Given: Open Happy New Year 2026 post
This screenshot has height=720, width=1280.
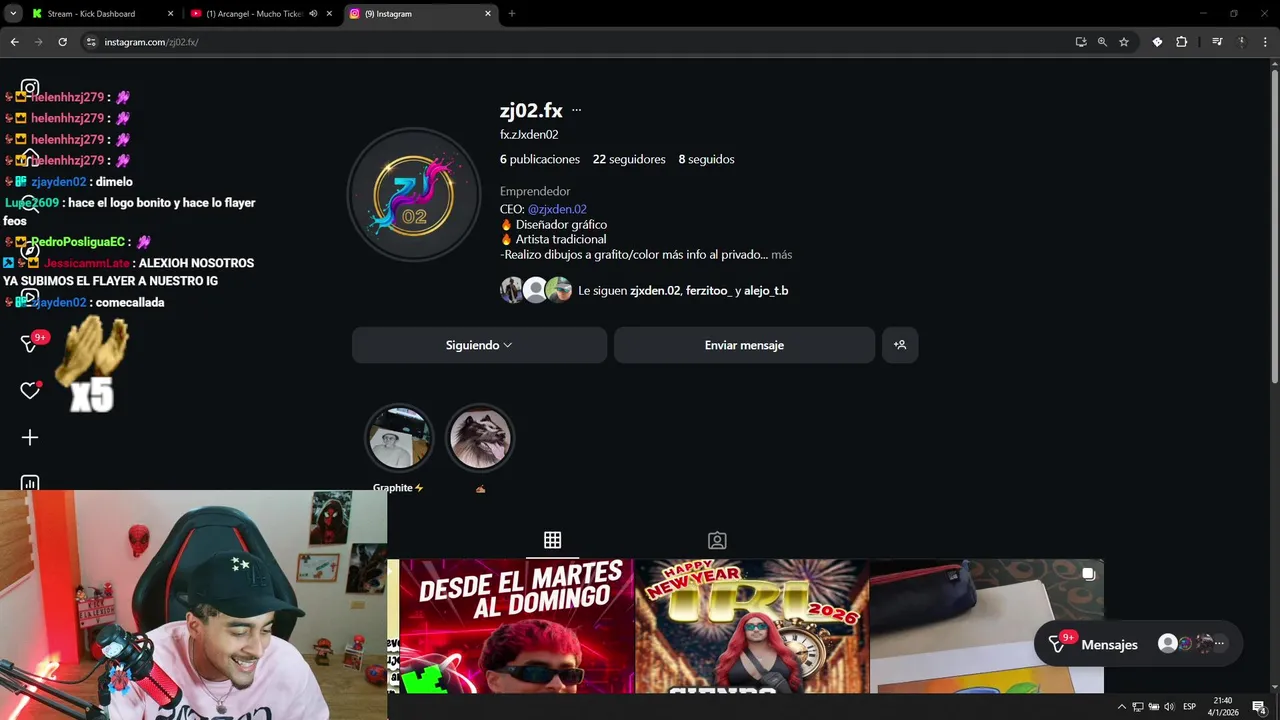Looking at the screenshot, I should click(x=752, y=626).
